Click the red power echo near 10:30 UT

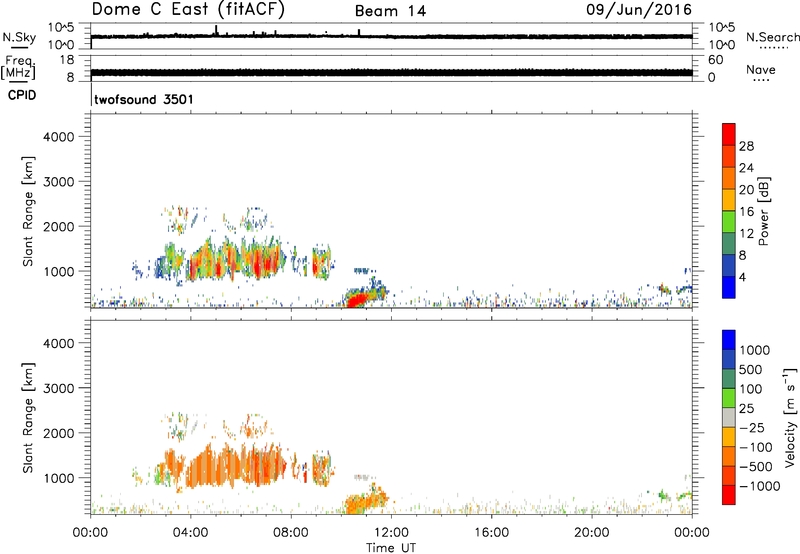tap(358, 299)
